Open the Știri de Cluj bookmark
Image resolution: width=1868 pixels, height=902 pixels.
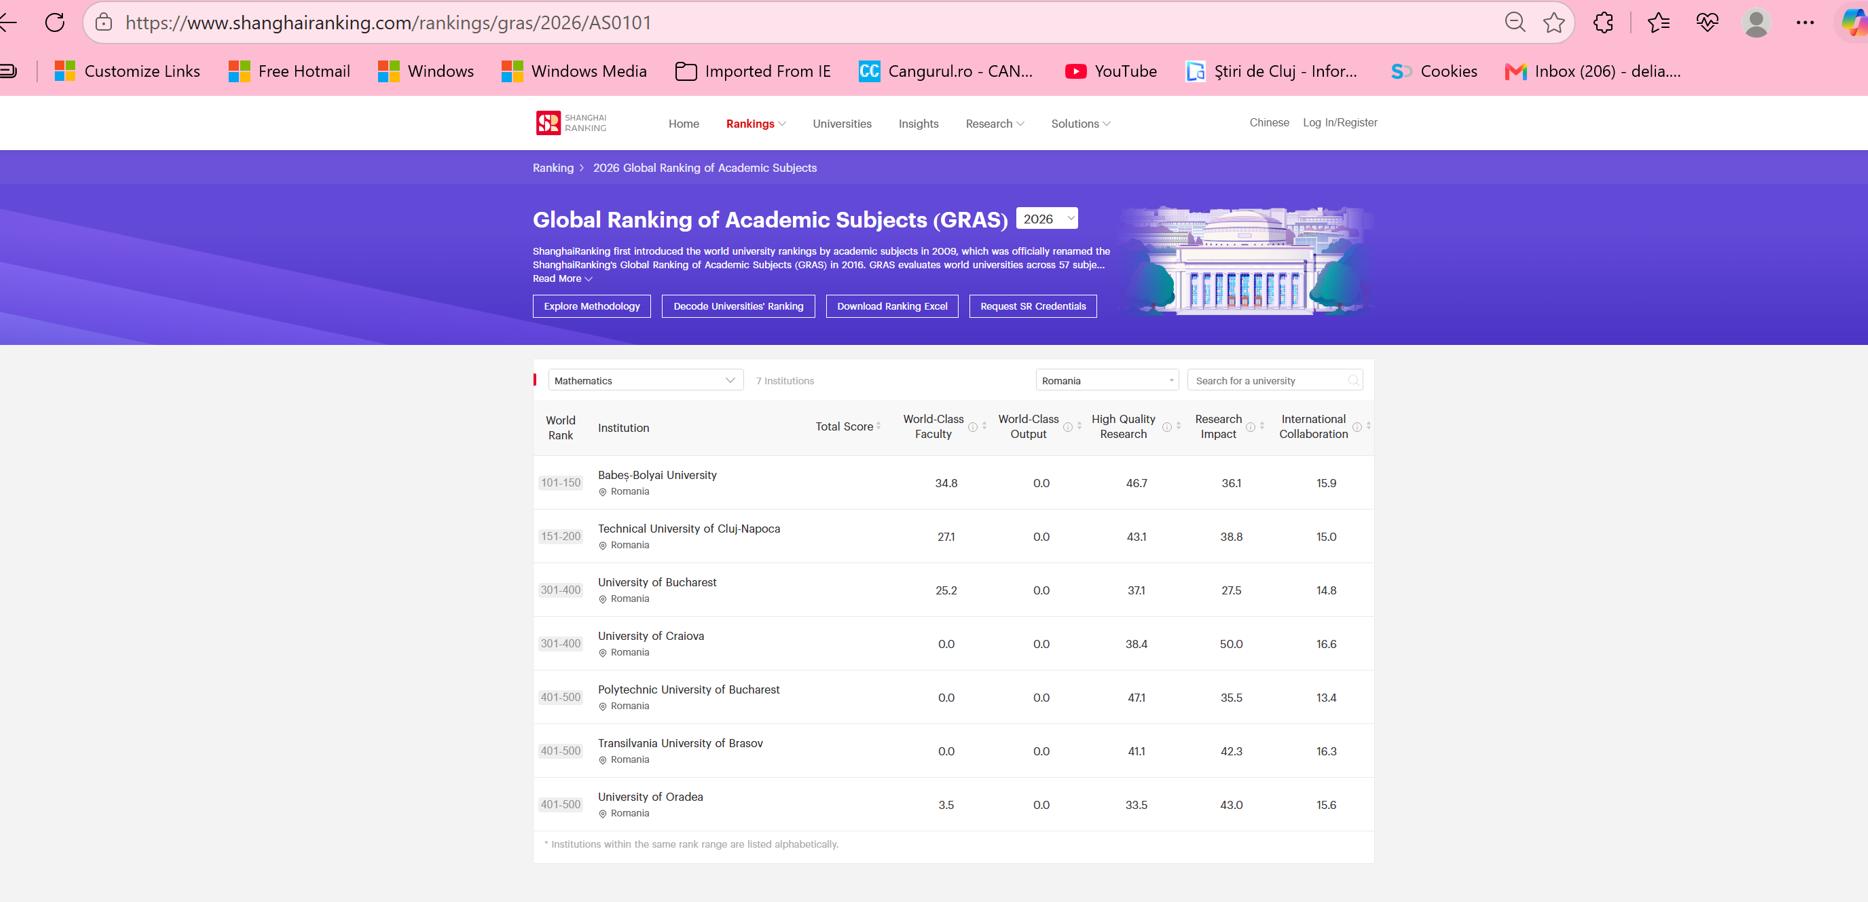click(1271, 71)
